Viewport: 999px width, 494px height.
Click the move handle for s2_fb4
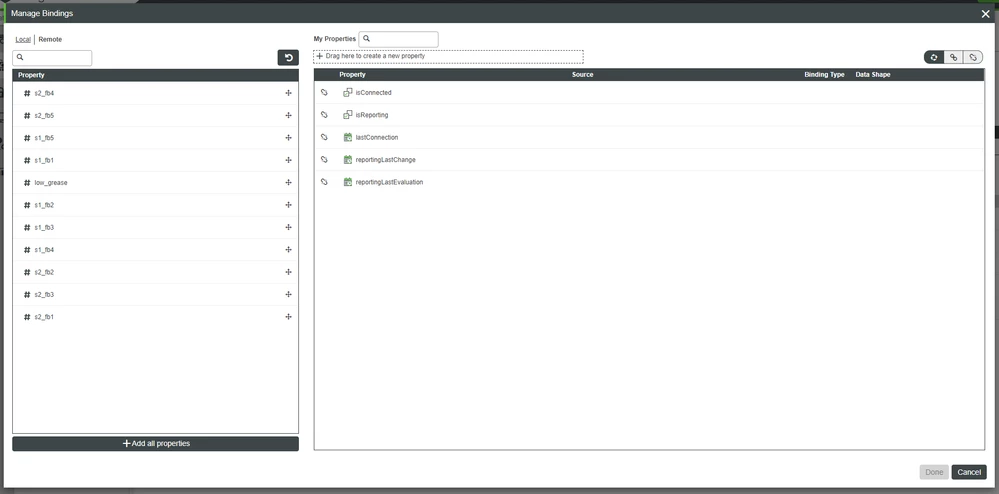click(289, 93)
